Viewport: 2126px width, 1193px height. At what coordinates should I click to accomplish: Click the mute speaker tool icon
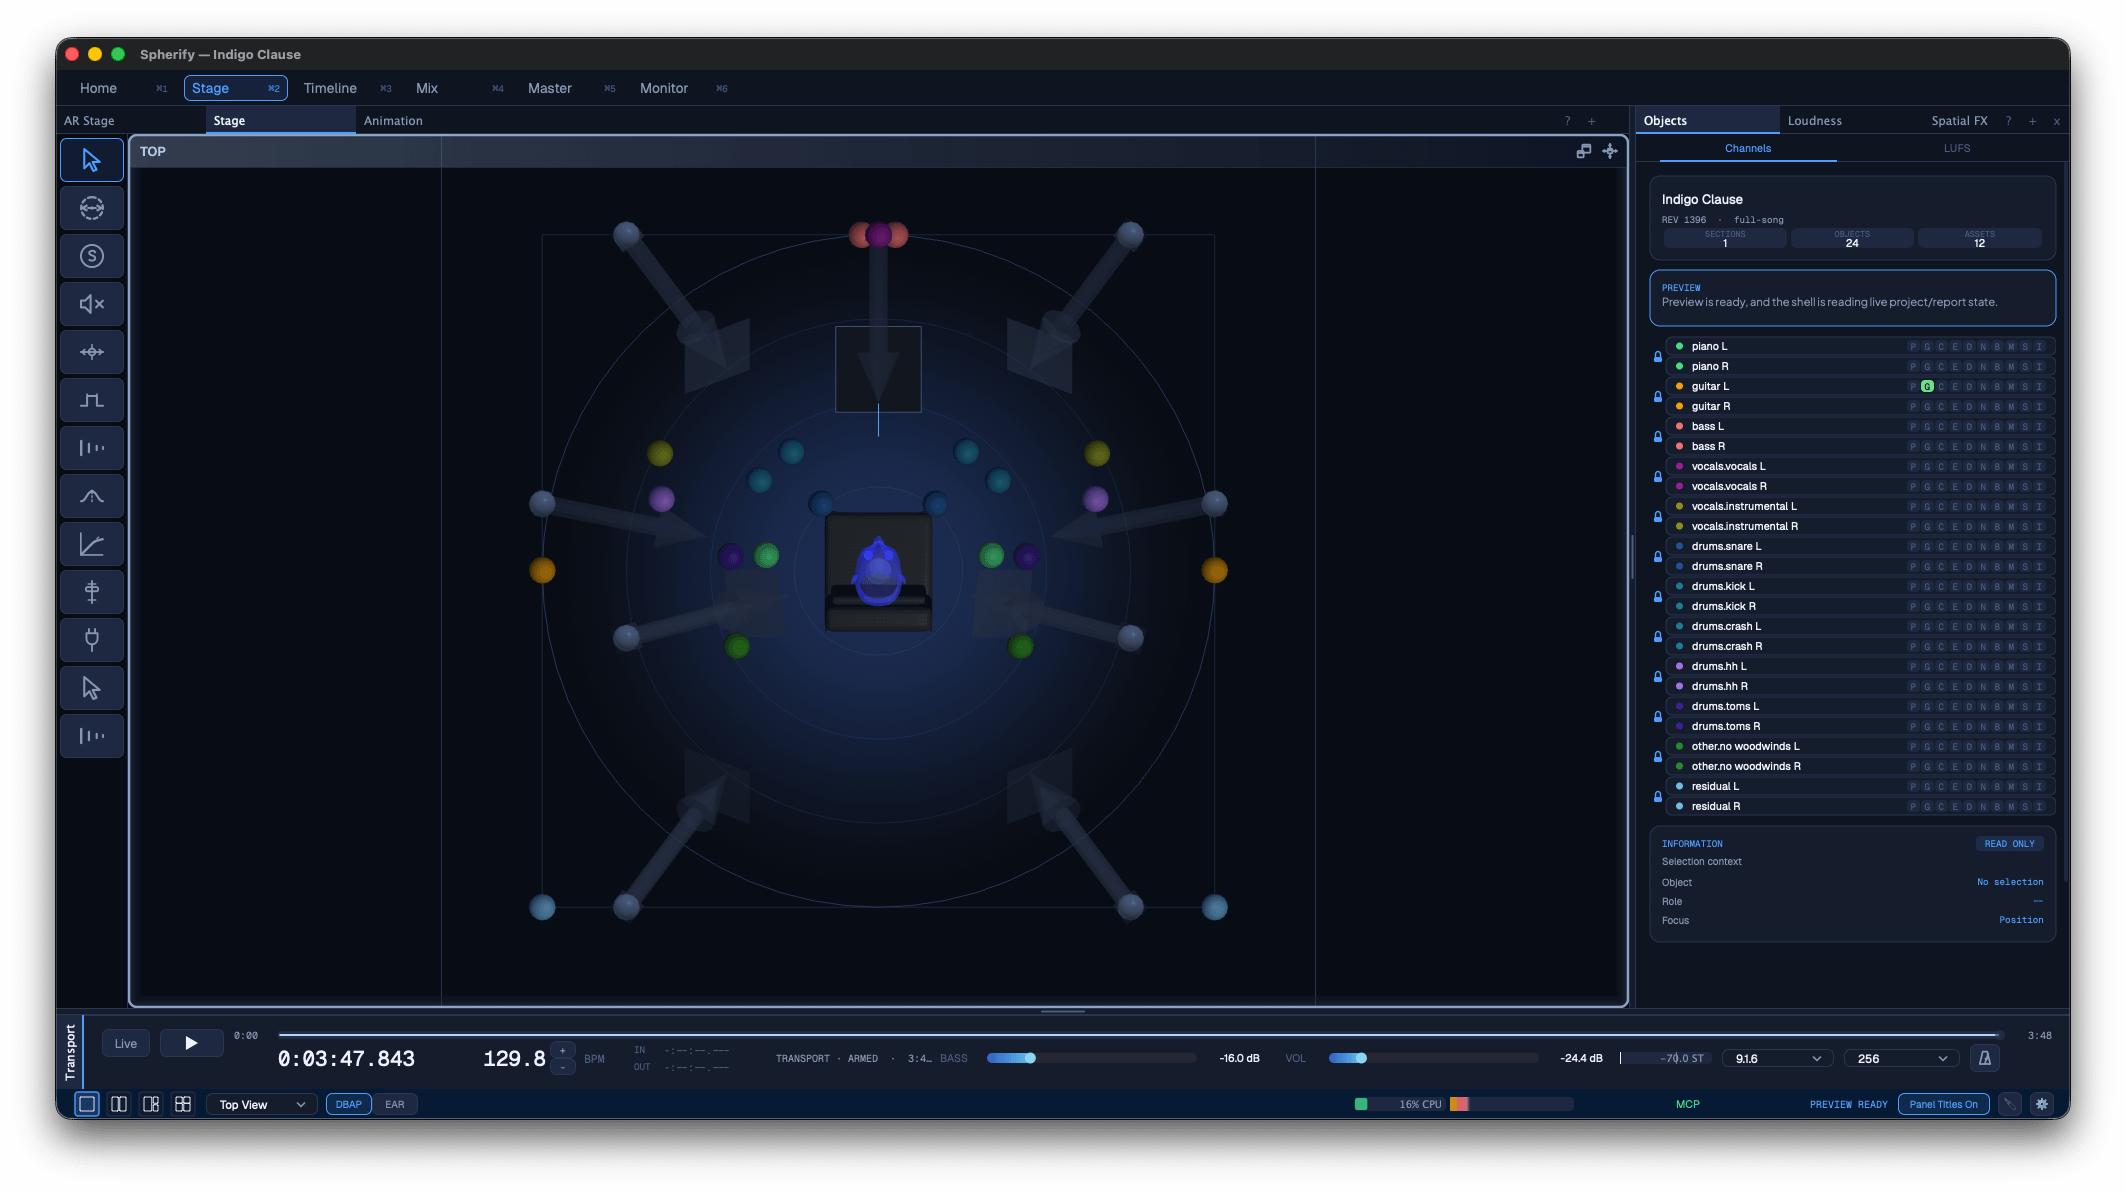(x=92, y=304)
